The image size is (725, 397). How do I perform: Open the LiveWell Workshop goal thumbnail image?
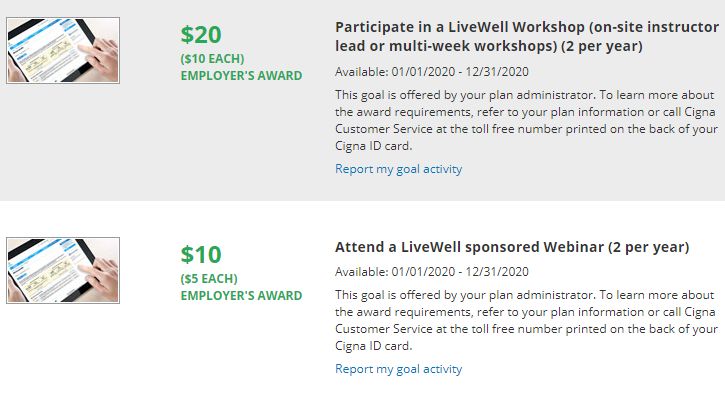coord(63,50)
